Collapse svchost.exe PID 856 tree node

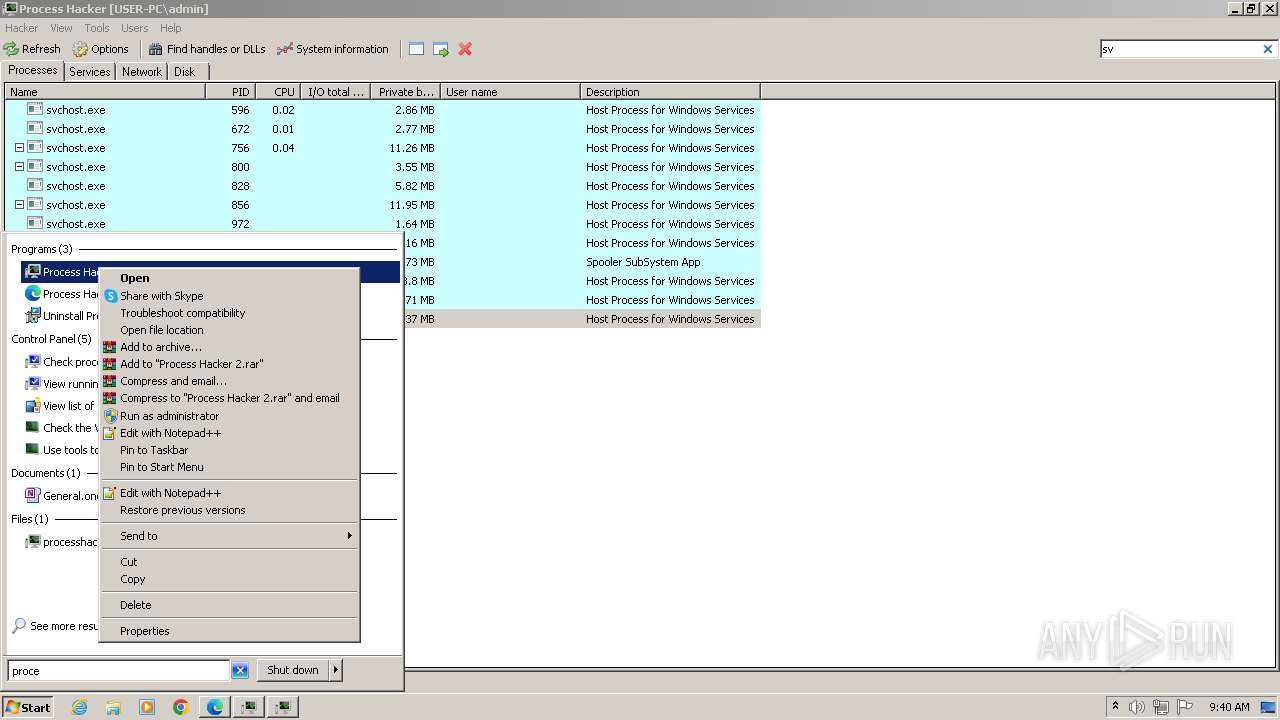pyautogui.click(x=19, y=205)
